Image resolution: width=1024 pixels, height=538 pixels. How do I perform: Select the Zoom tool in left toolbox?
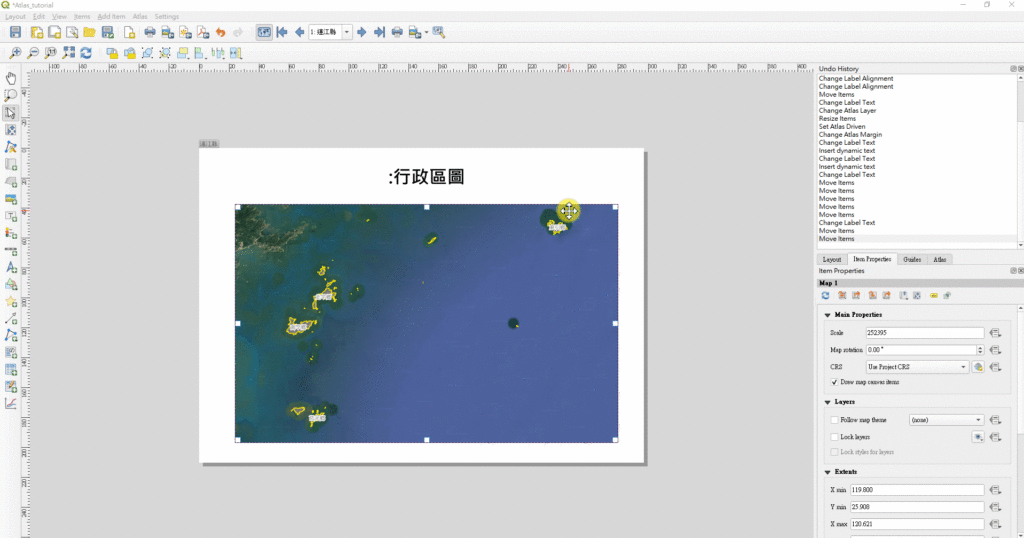pos(11,95)
